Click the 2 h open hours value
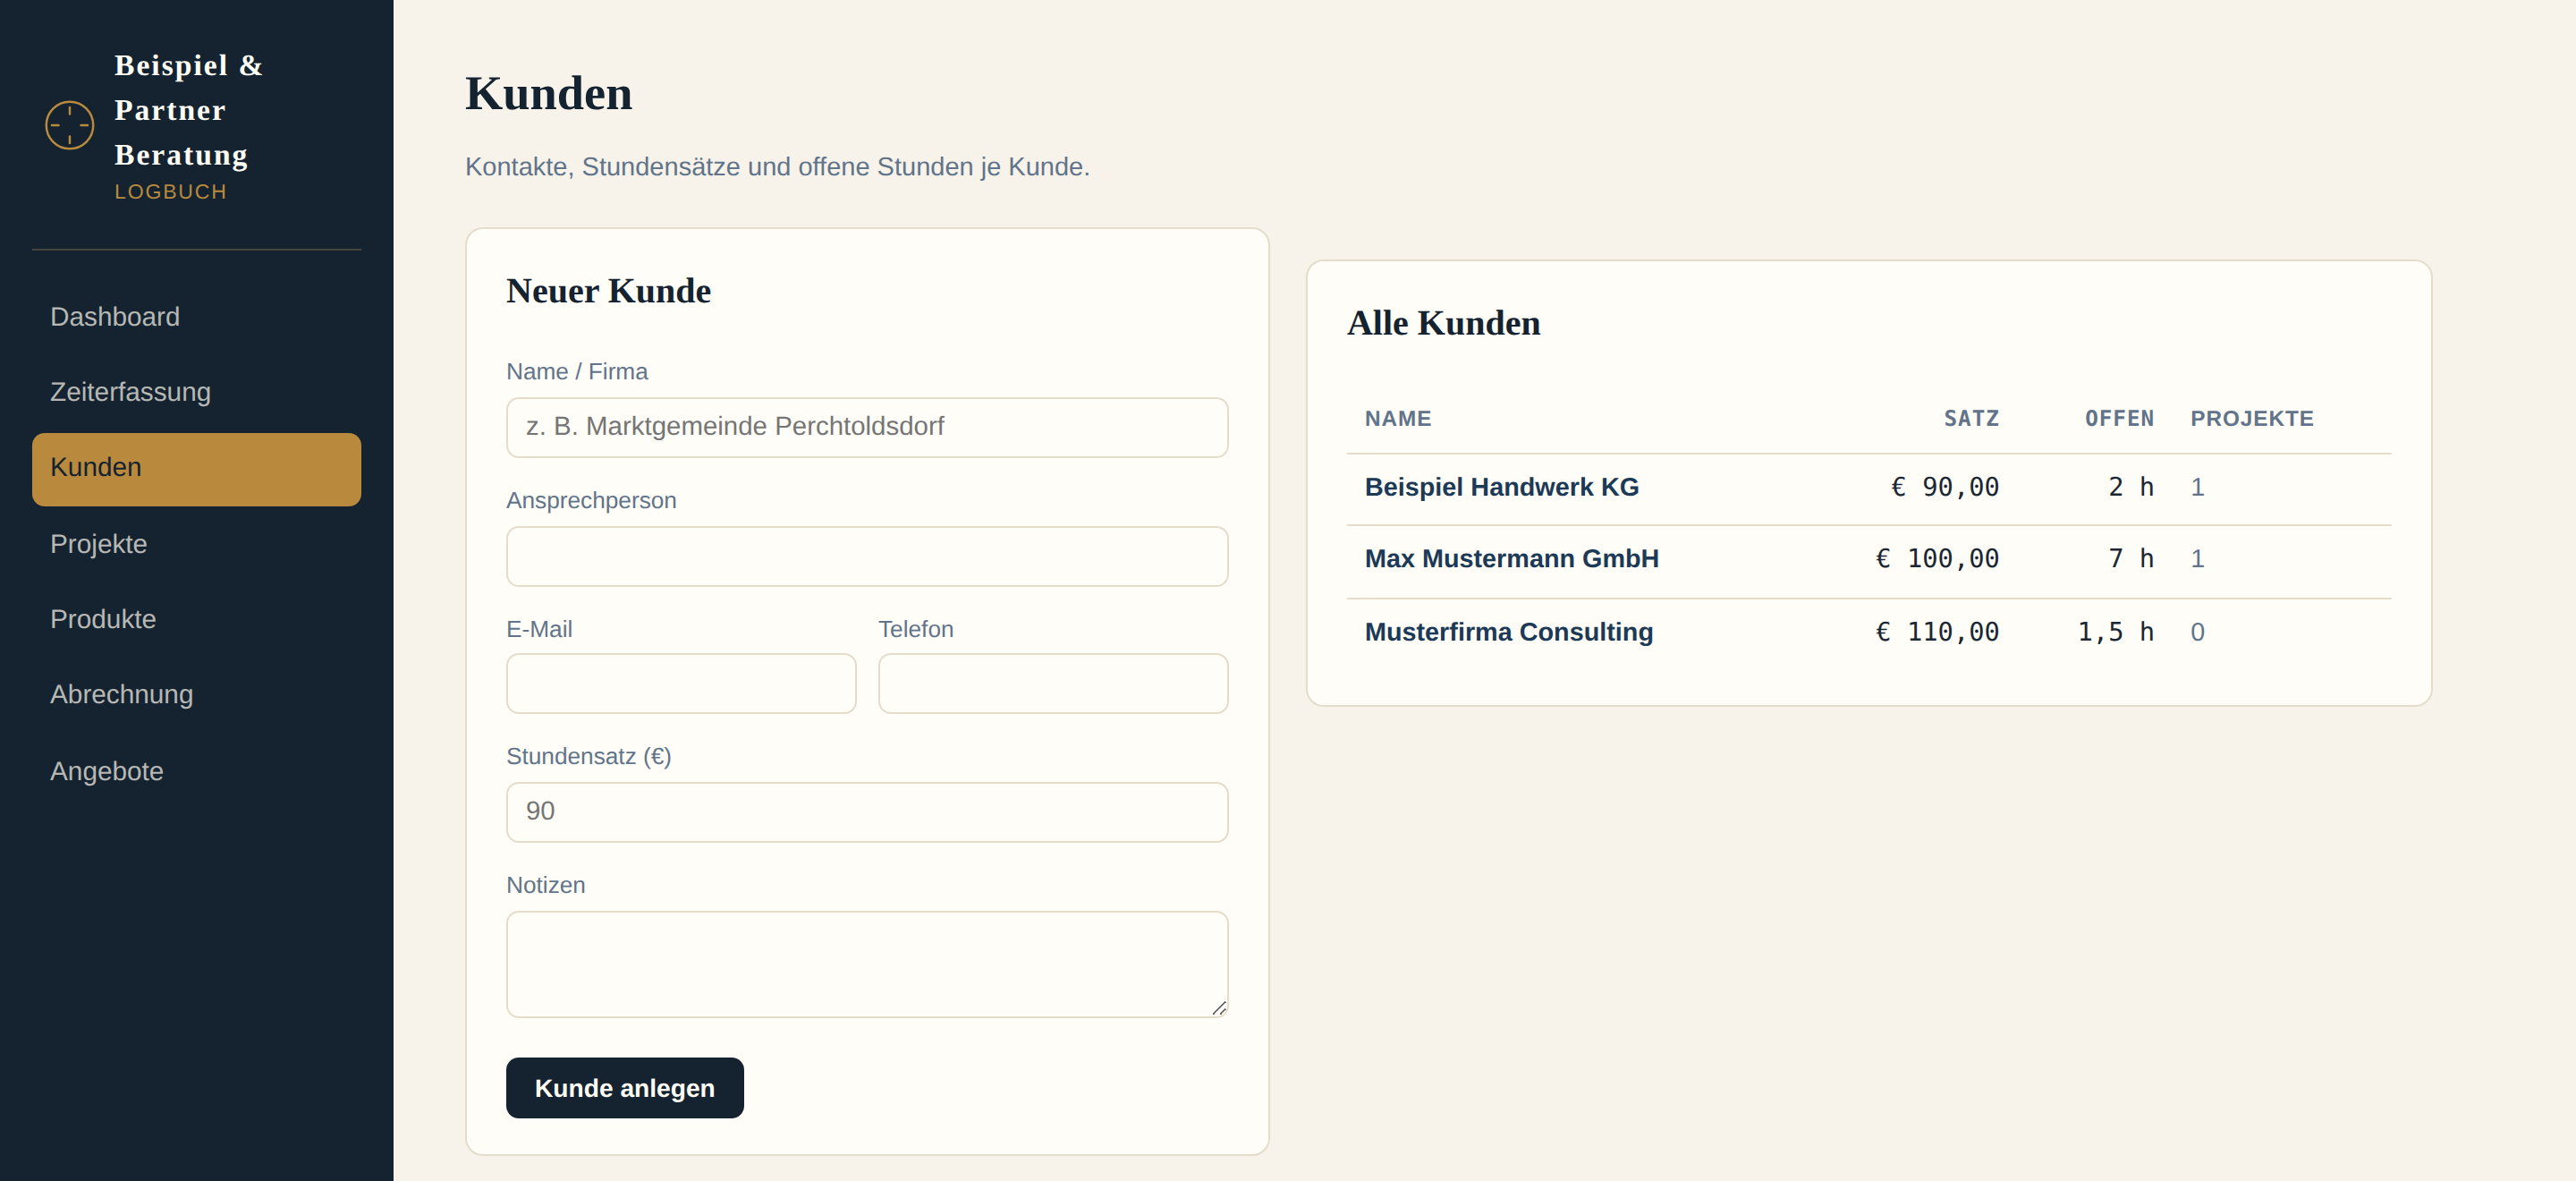 click(x=2131, y=487)
